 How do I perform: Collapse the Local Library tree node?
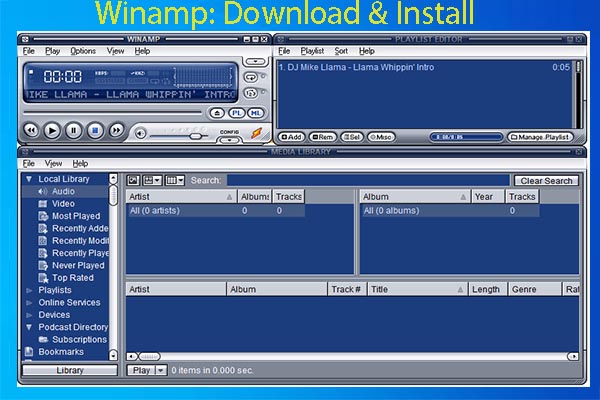(x=28, y=179)
